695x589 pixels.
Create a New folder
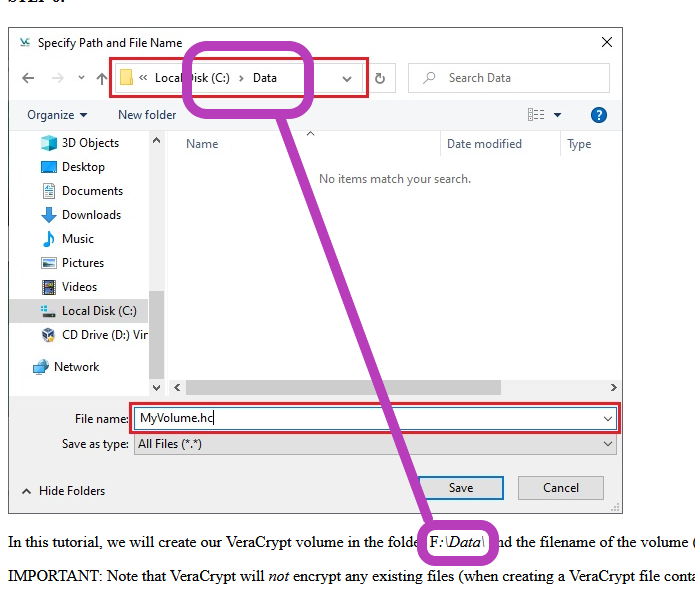pos(147,115)
